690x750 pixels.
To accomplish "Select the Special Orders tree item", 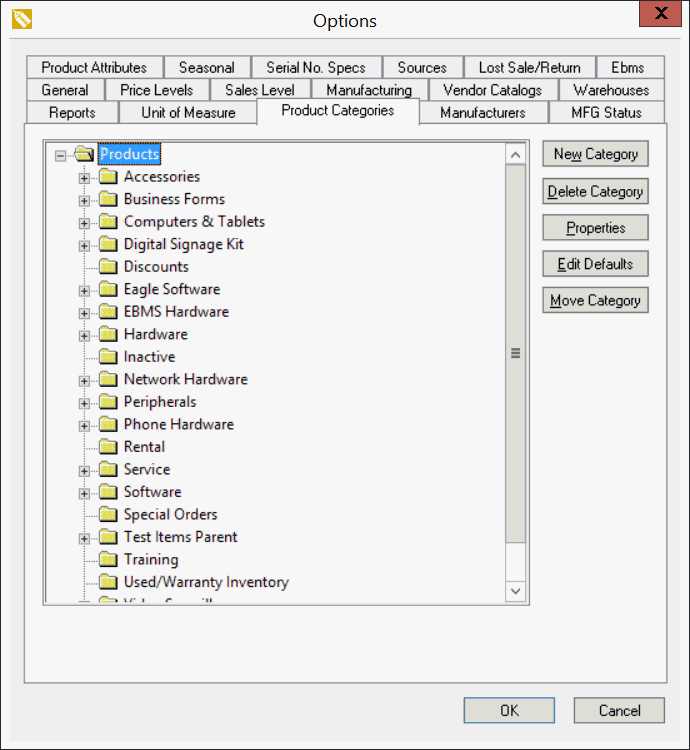I will (x=170, y=515).
